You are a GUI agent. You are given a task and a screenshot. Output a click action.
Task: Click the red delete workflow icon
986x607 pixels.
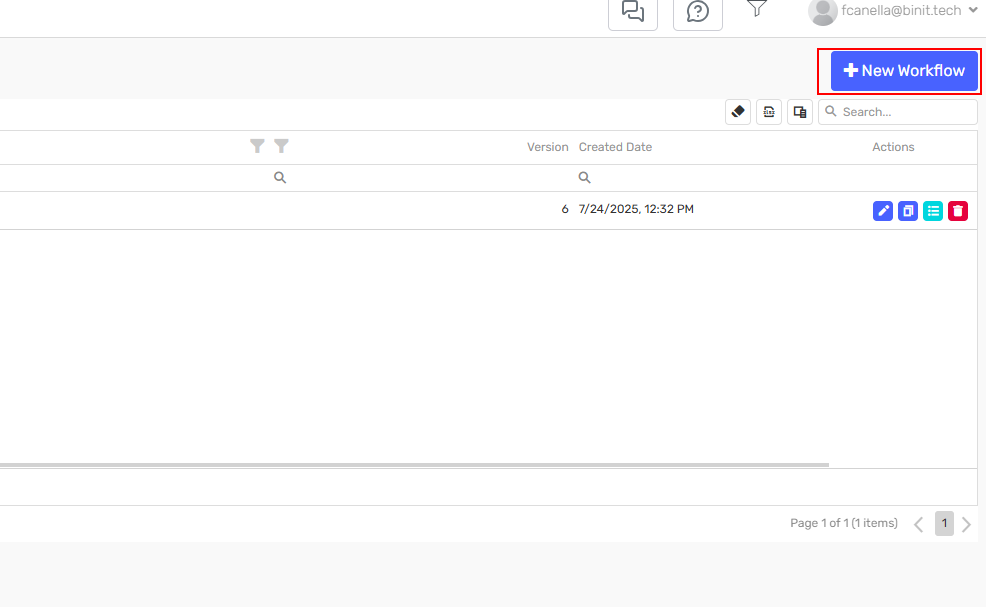click(957, 210)
